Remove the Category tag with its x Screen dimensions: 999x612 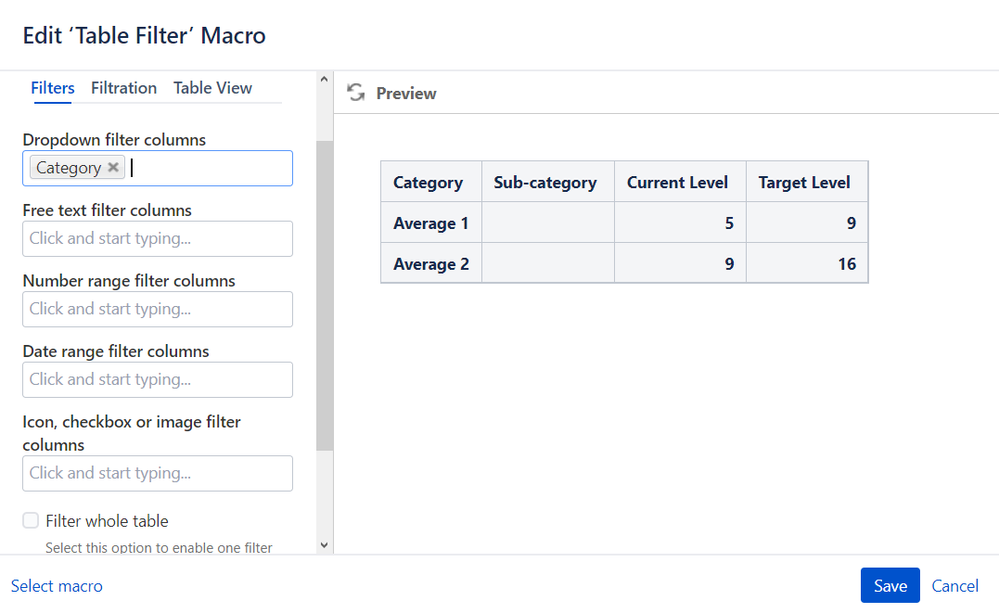(114, 168)
